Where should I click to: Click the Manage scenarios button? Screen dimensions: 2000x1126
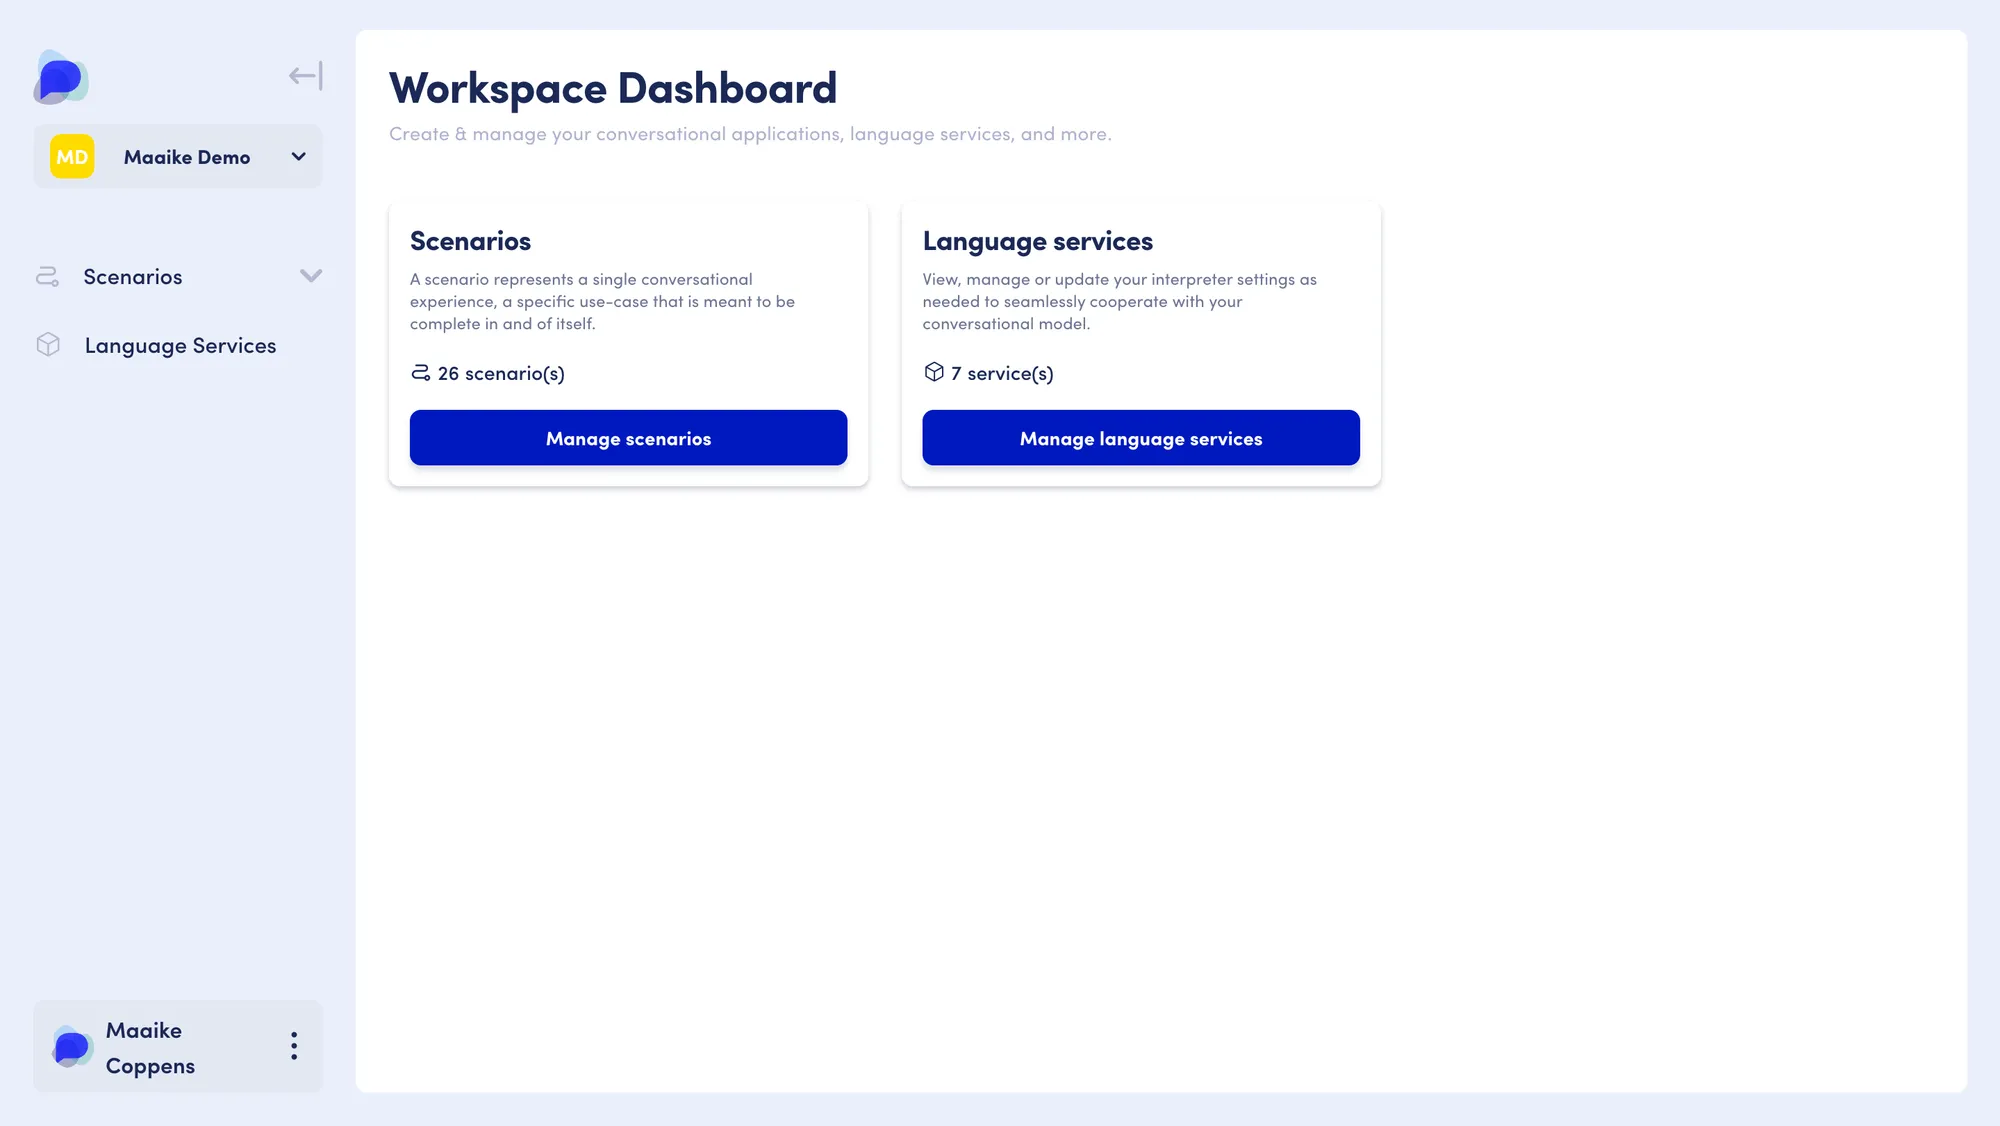(628, 438)
